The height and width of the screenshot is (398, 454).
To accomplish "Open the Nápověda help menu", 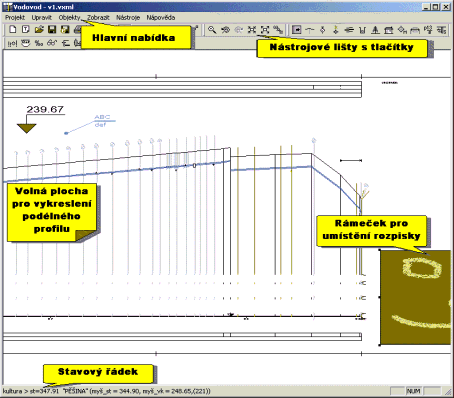I will point(161,17).
